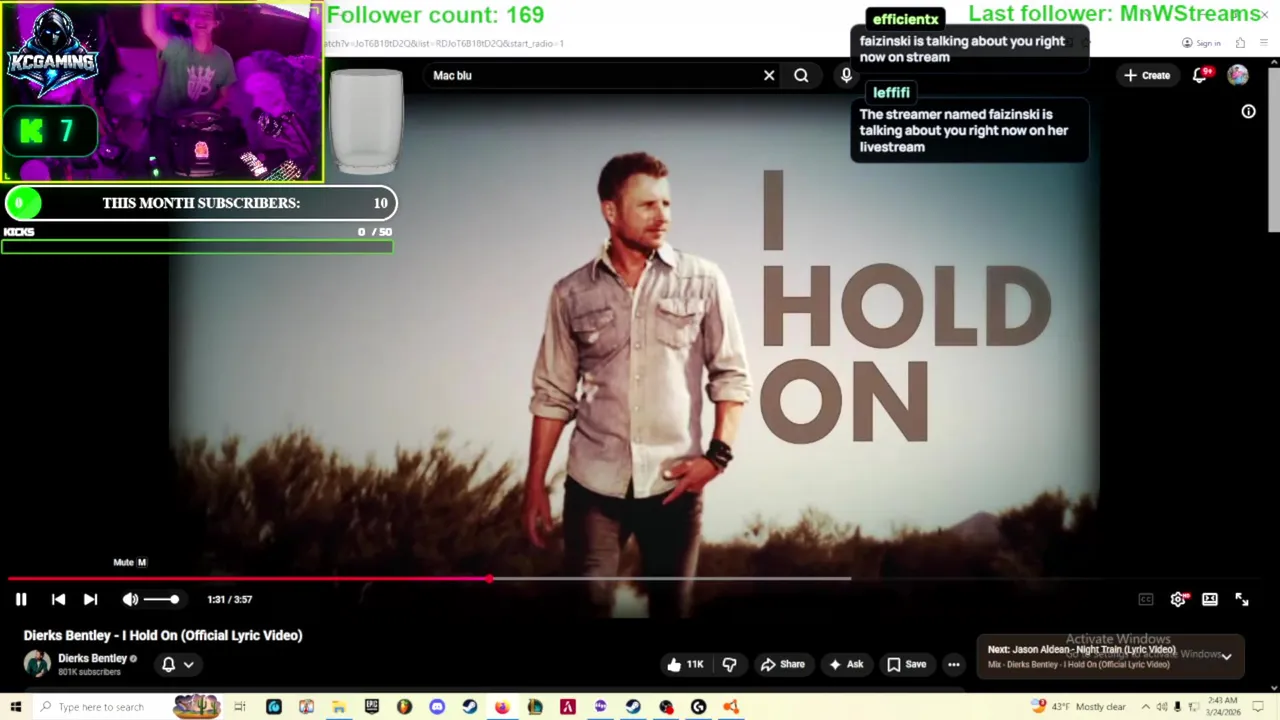Clear the search box with X

click(769, 75)
